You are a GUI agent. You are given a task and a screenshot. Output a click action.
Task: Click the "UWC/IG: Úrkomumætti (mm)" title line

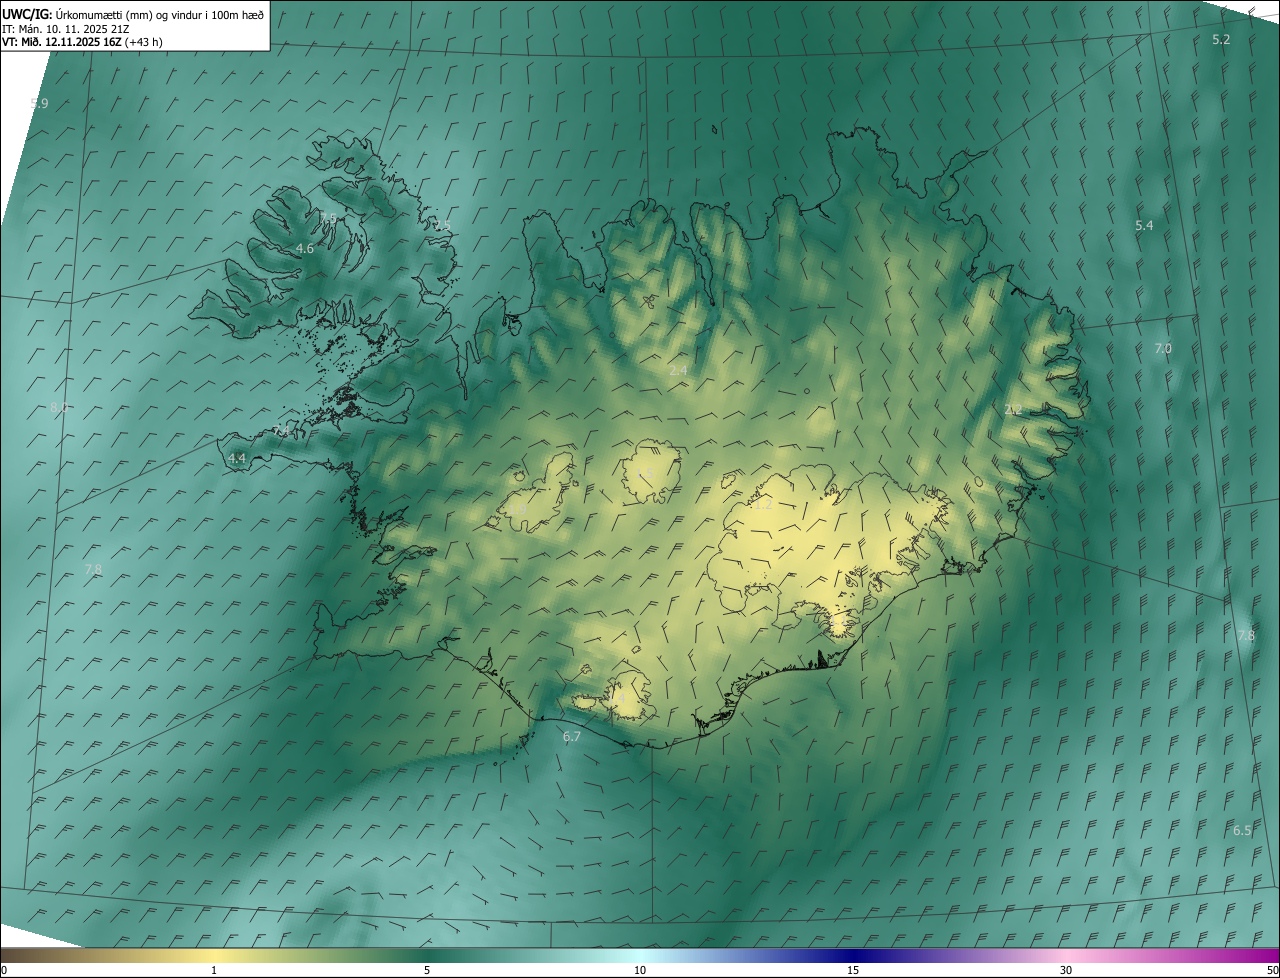click(133, 14)
